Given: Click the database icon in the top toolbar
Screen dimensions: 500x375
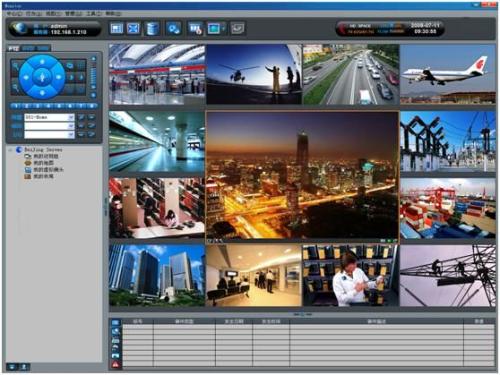Looking at the screenshot, I should coord(153,29).
